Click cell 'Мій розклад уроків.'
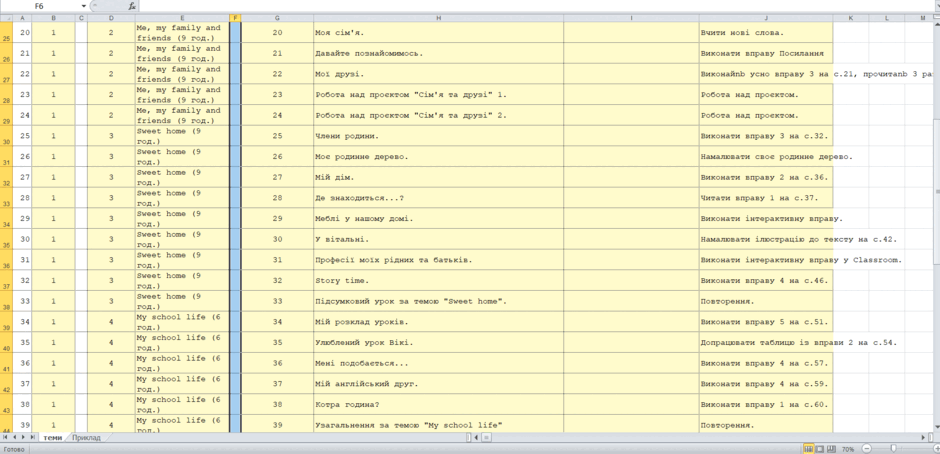 pos(438,322)
